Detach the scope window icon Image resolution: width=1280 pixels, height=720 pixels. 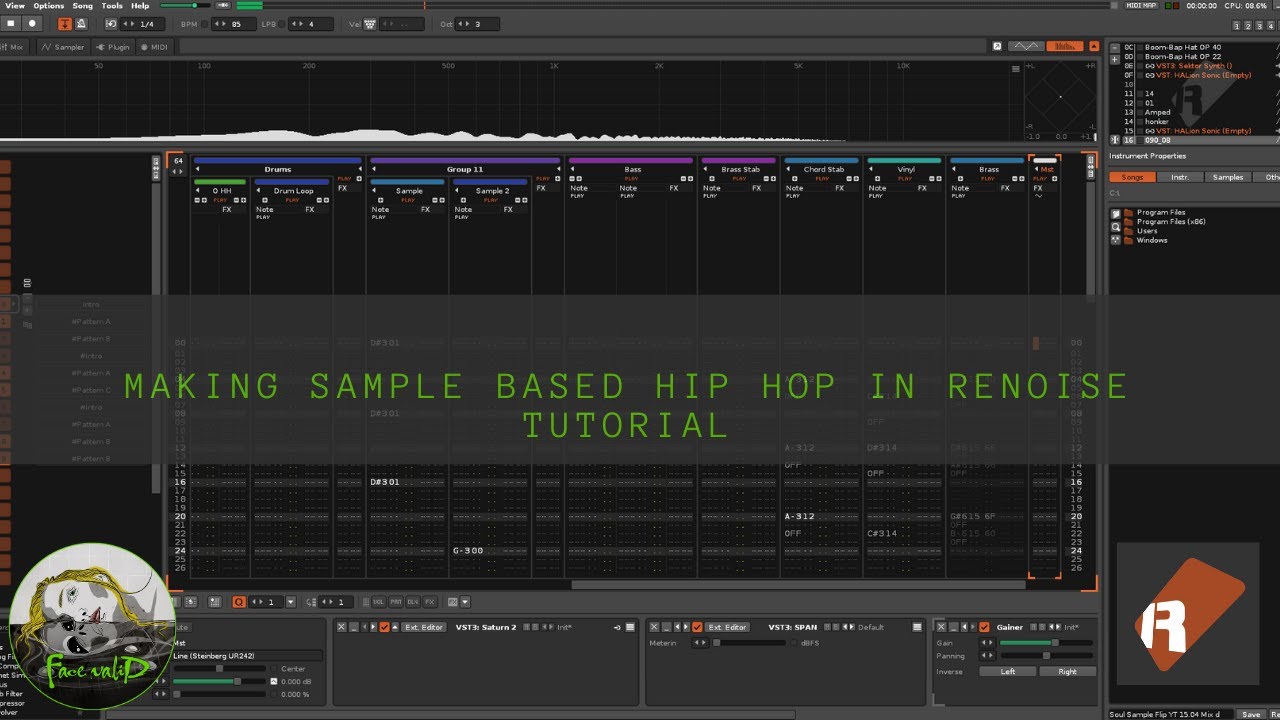997,46
